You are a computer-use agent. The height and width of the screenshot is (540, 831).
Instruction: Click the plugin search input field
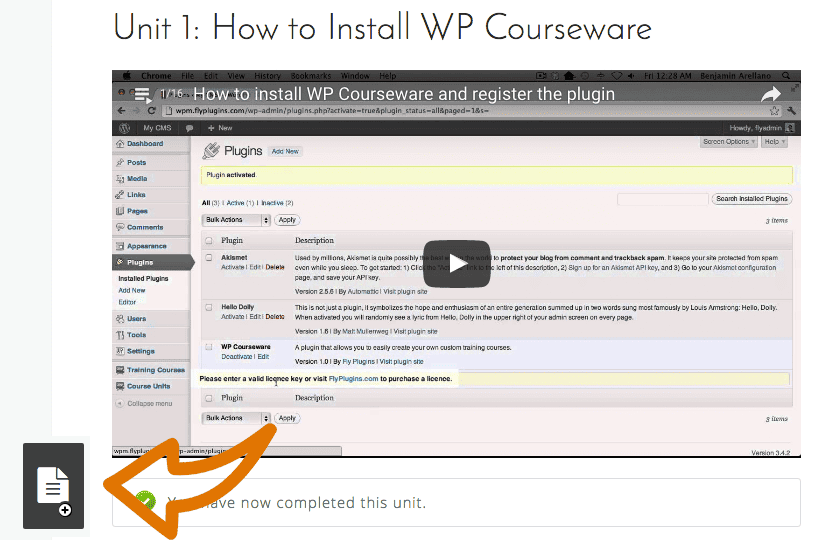click(662, 199)
